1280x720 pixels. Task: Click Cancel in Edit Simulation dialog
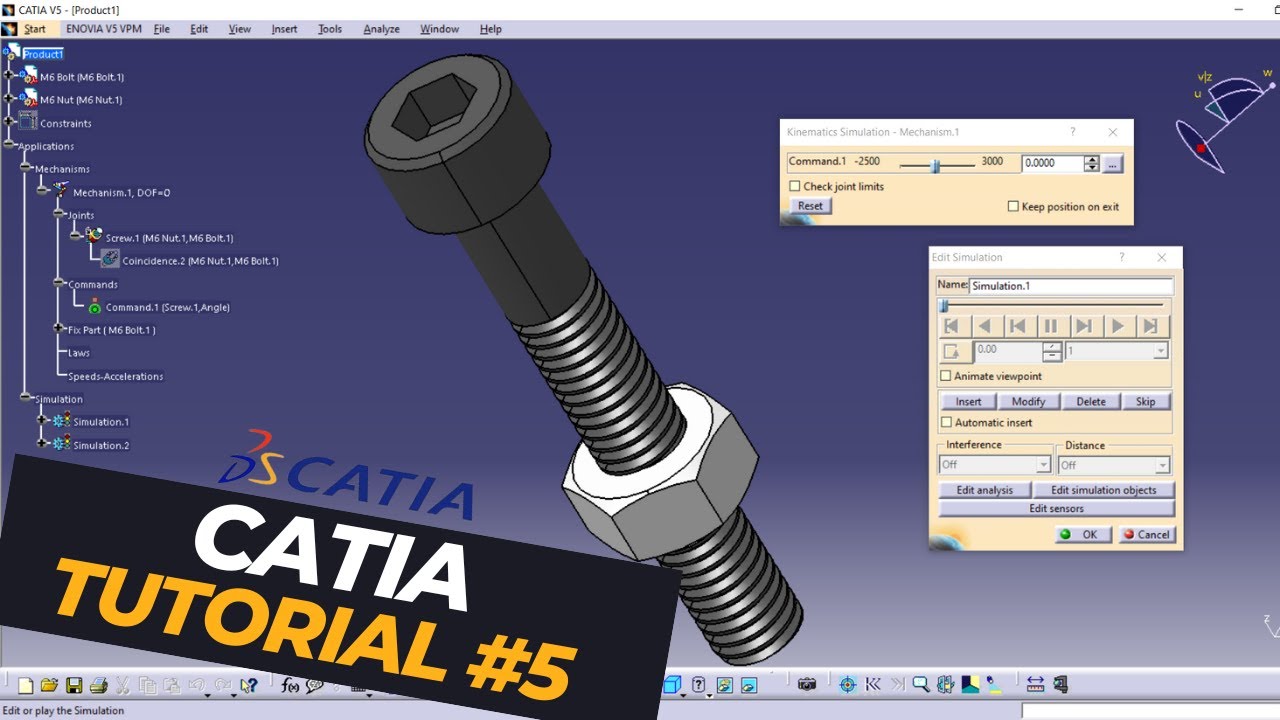click(1146, 534)
